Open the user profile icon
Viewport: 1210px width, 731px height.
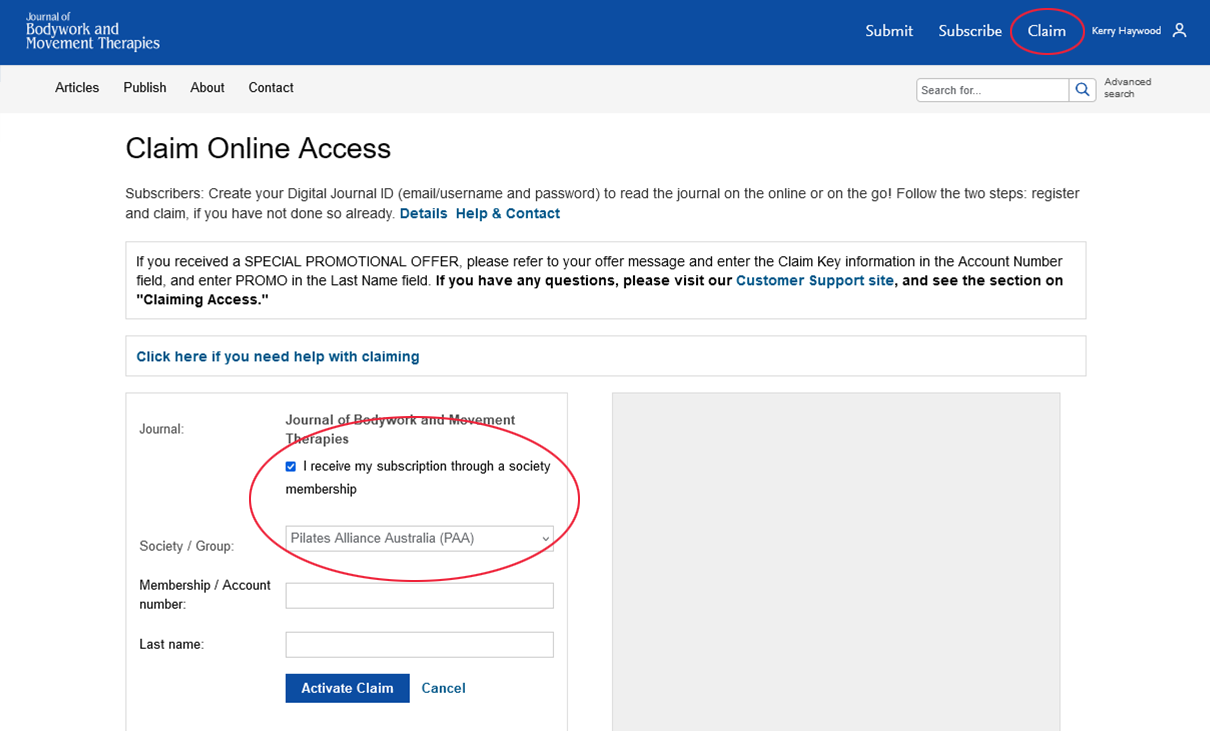click(1180, 31)
